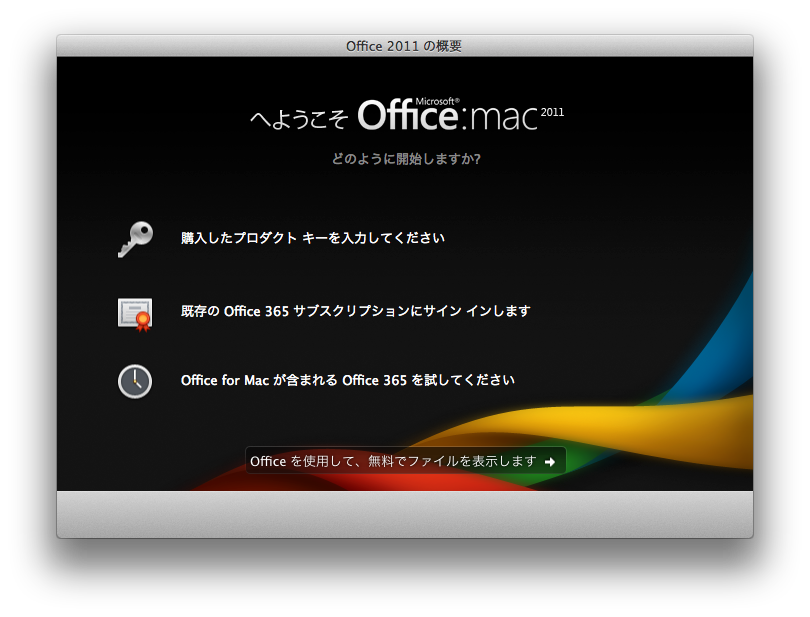Select Office for Mac が含まれる Office 365 を試してください

coord(348,380)
